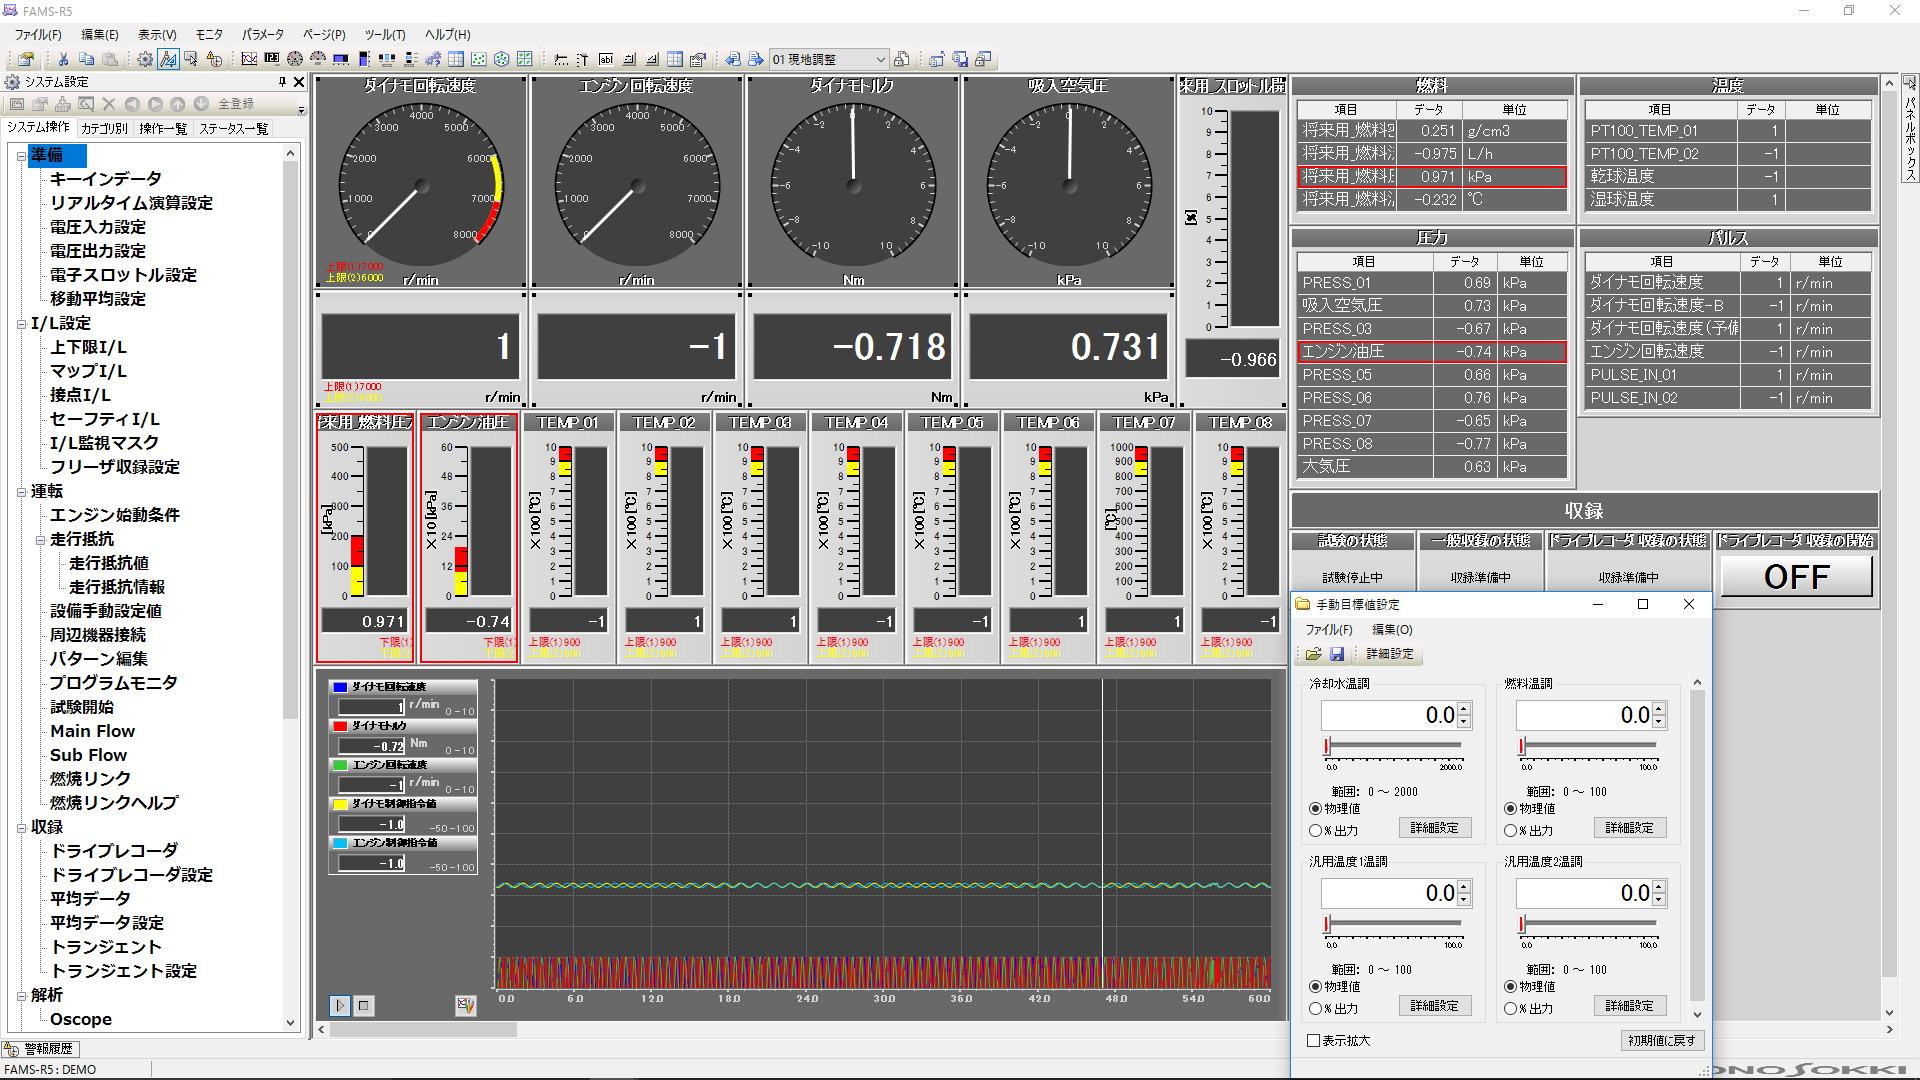Click the lock icon beside page dropdown
This screenshot has height=1080, width=1920.
(901, 60)
